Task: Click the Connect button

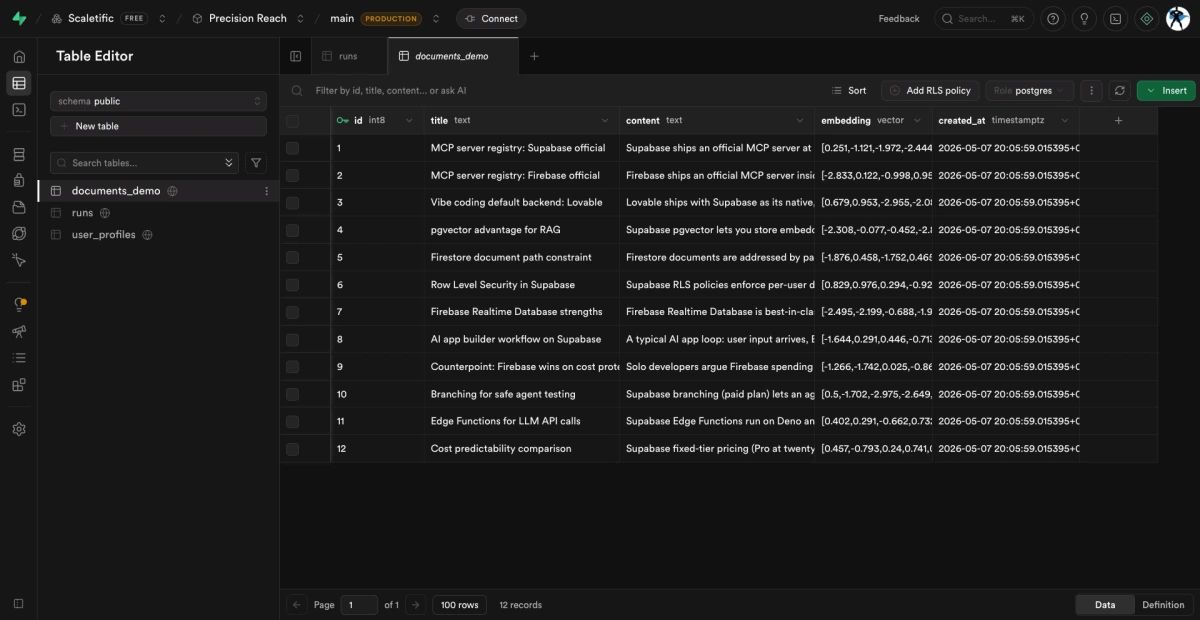Action: click(x=491, y=18)
